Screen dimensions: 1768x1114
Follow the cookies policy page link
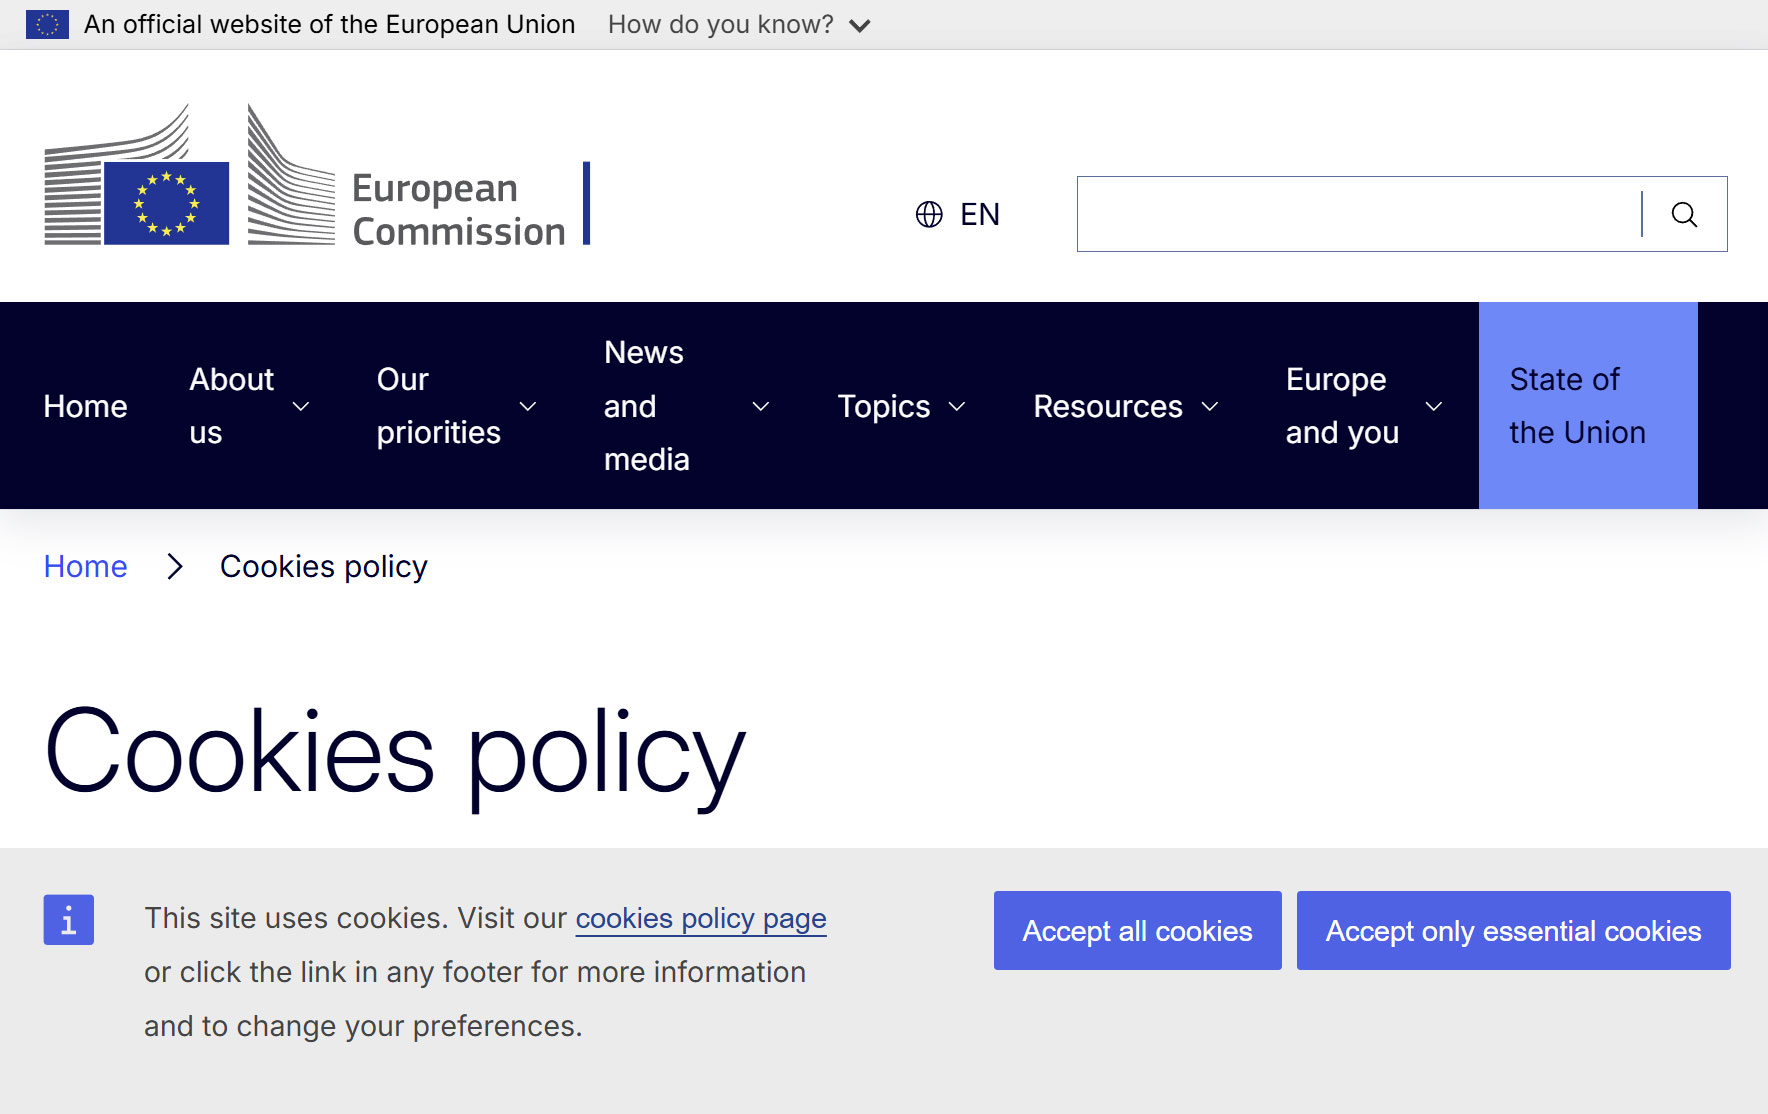point(701,918)
